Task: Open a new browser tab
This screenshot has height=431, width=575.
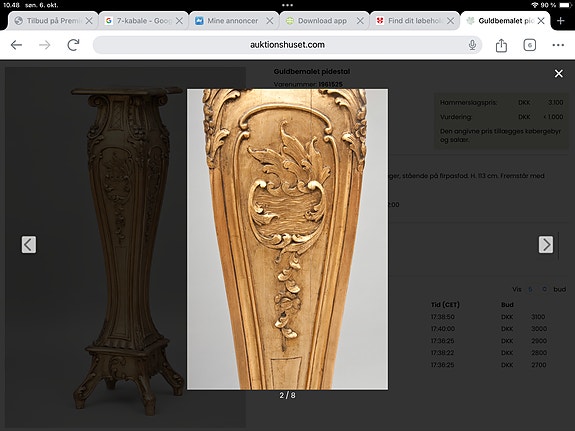Action: click(561, 21)
